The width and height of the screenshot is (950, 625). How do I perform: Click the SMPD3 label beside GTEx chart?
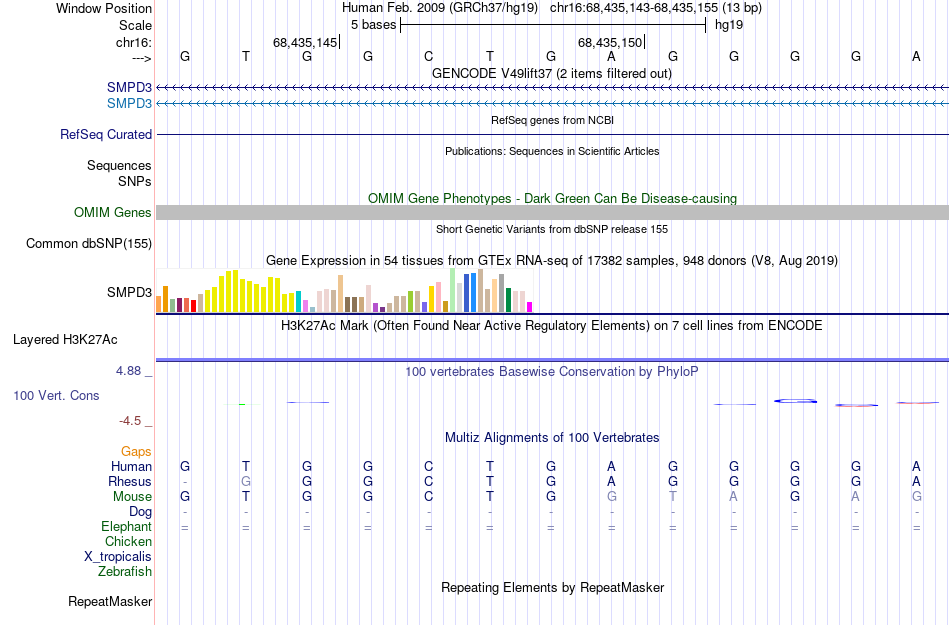(129, 292)
